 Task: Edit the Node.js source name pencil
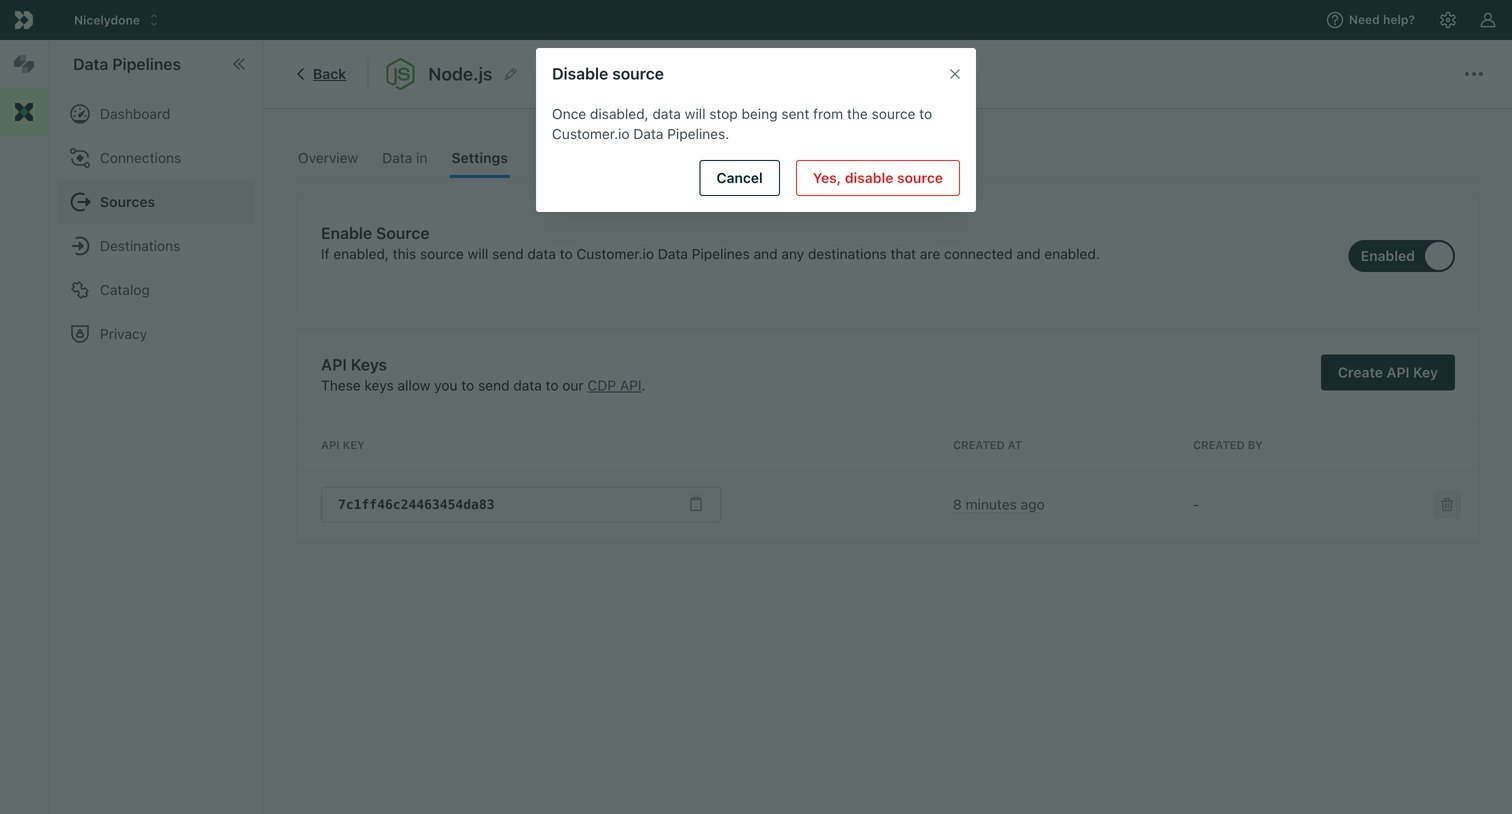(x=511, y=74)
